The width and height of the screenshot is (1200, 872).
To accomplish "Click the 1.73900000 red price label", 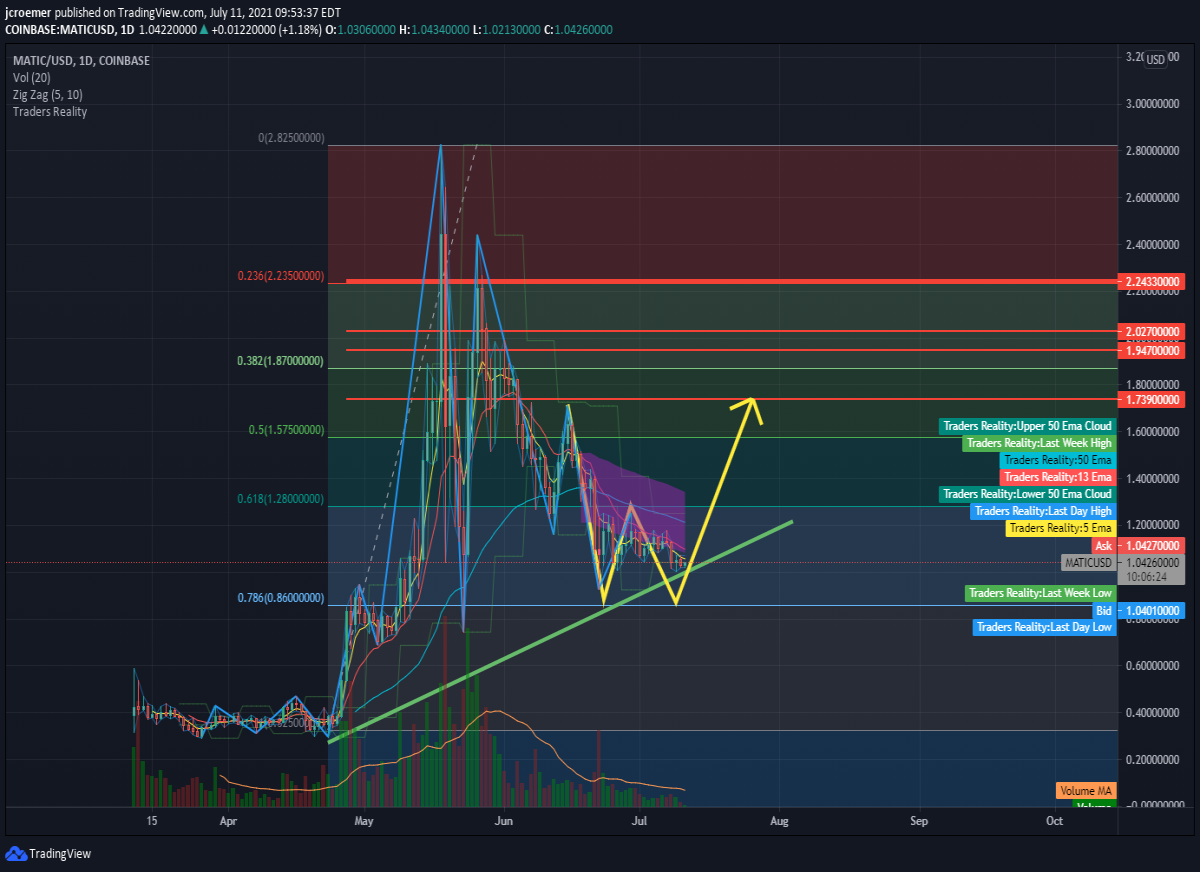I will [x=1153, y=399].
